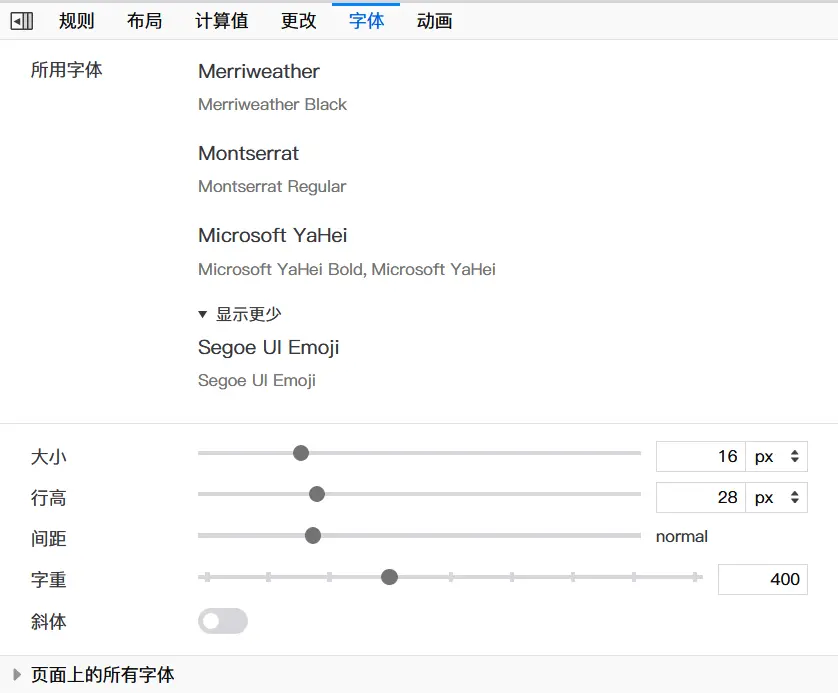838x693 pixels.
Task: Click the normal spacing value
Action: (681, 536)
